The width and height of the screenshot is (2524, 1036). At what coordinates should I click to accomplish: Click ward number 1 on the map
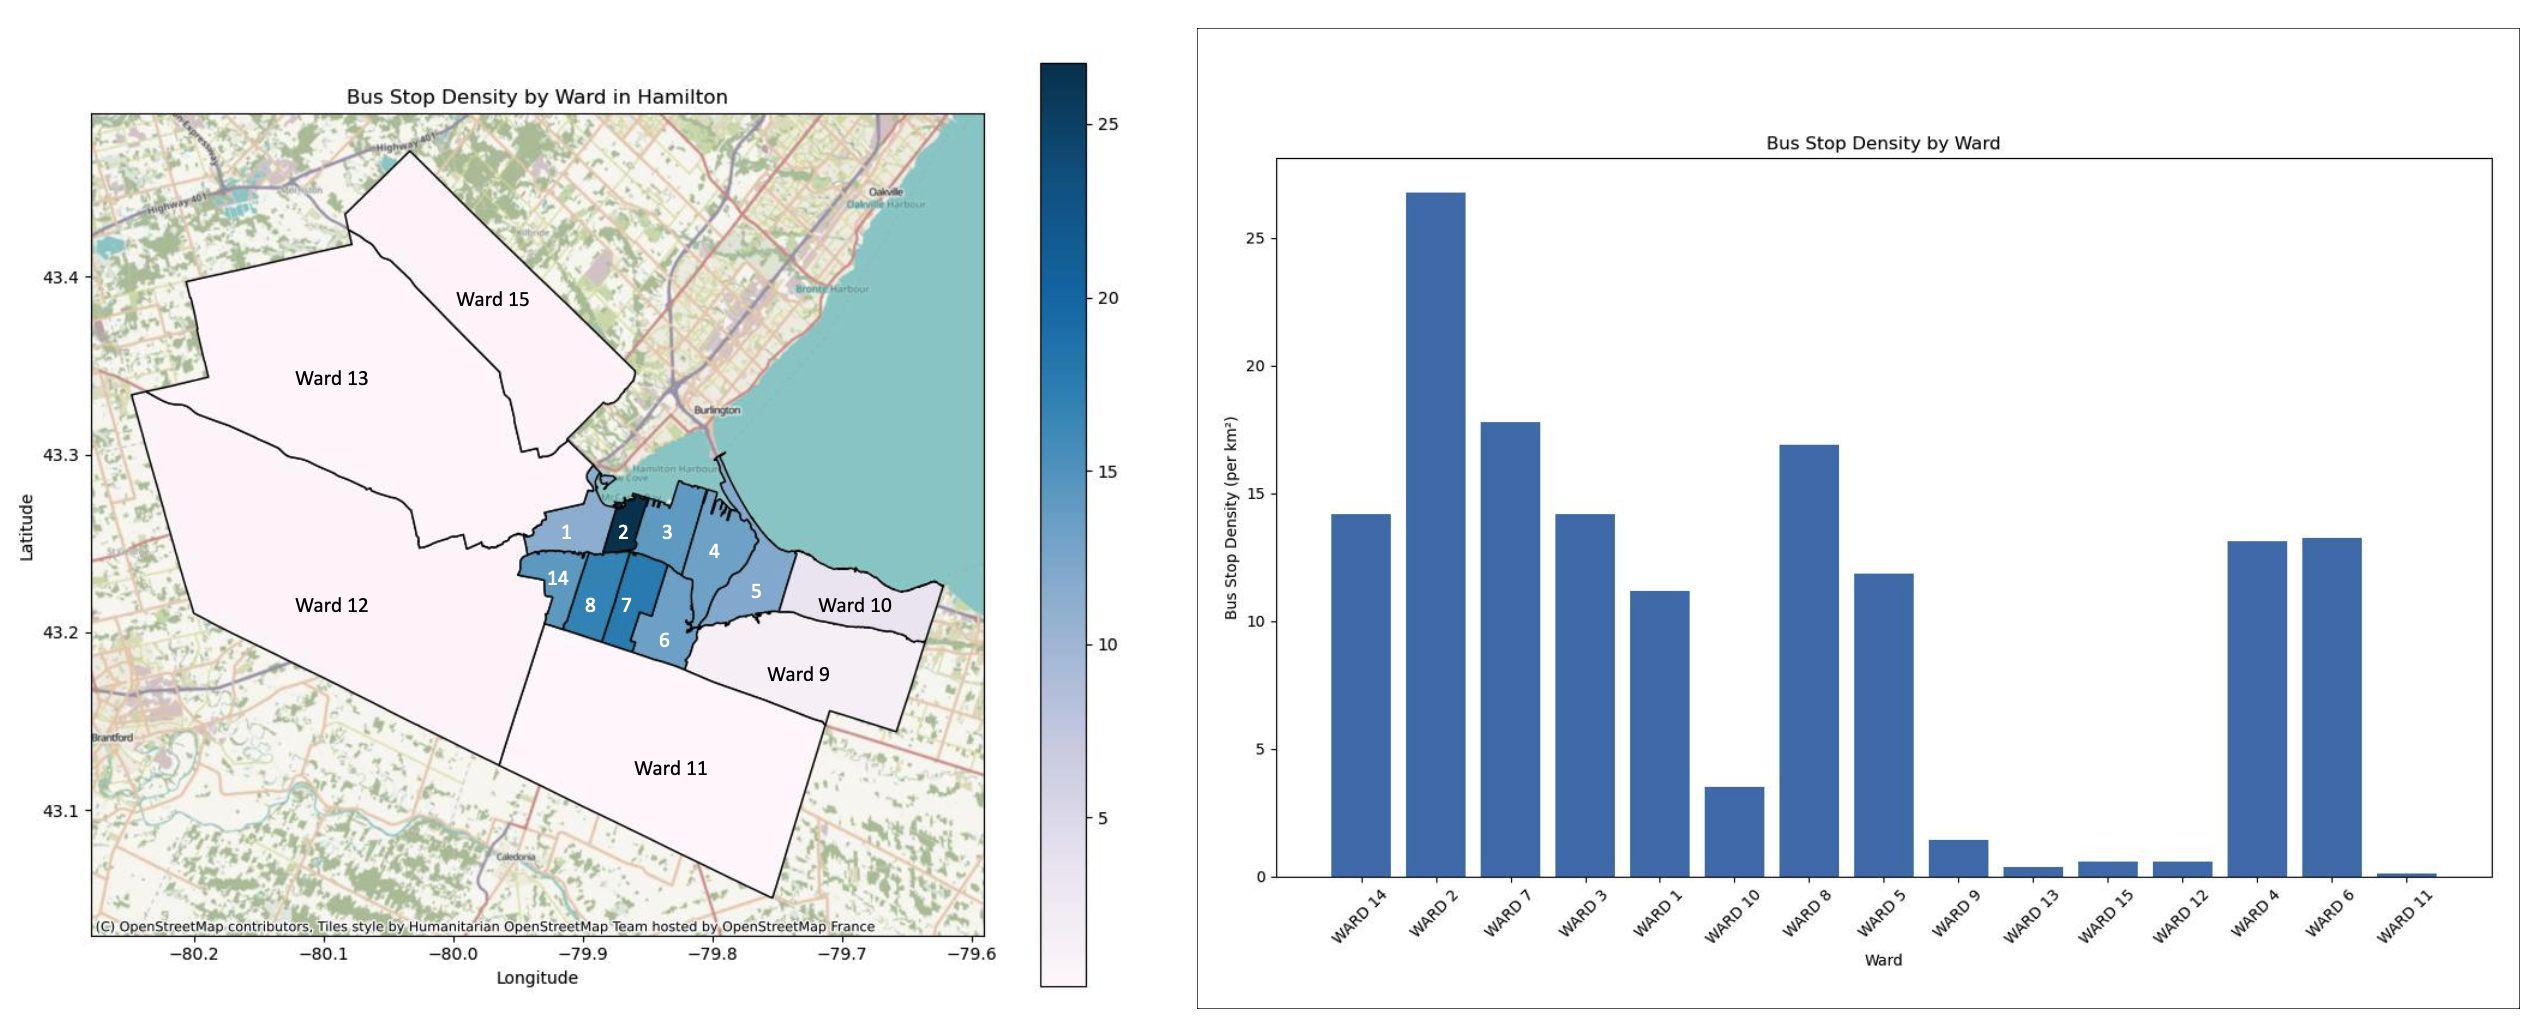[566, 532]
